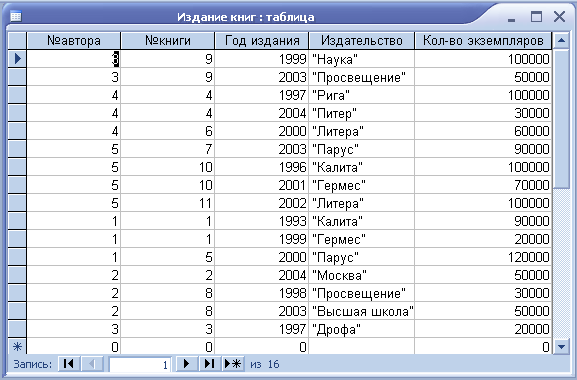Image resolution: width=577 pixels, height=380 pixels.
Task: Click the record number input field
Action: [140, 365]
